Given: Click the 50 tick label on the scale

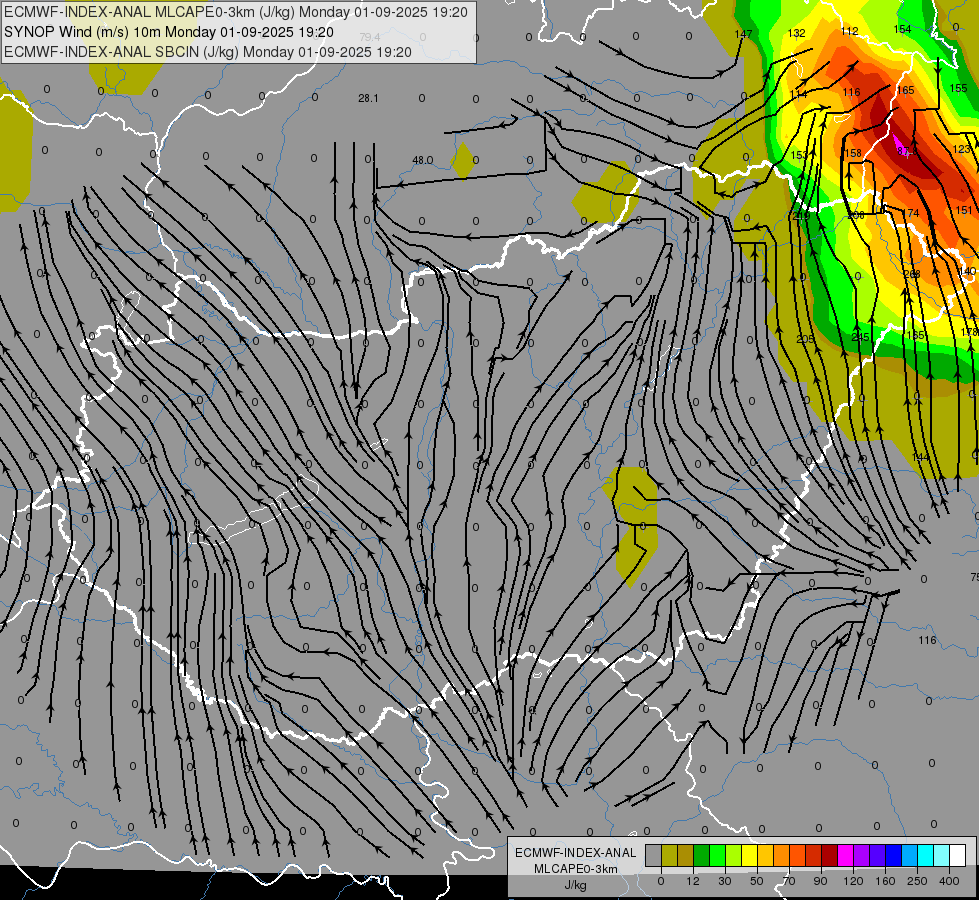Looking at the screenshot, I should (x=757, y=881).
